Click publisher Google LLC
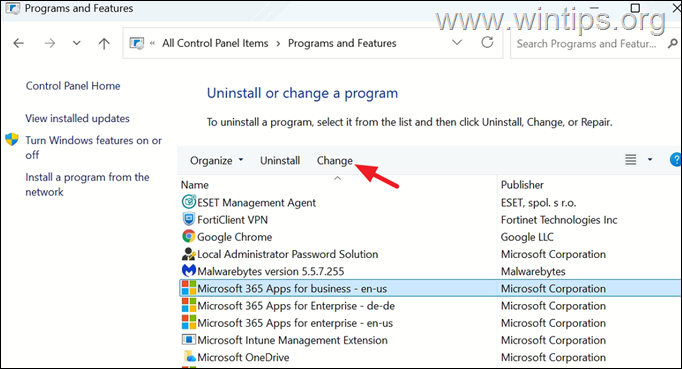The width and height of the screenshot is (682, 369). pyautogui.click(x=527, y=237)
